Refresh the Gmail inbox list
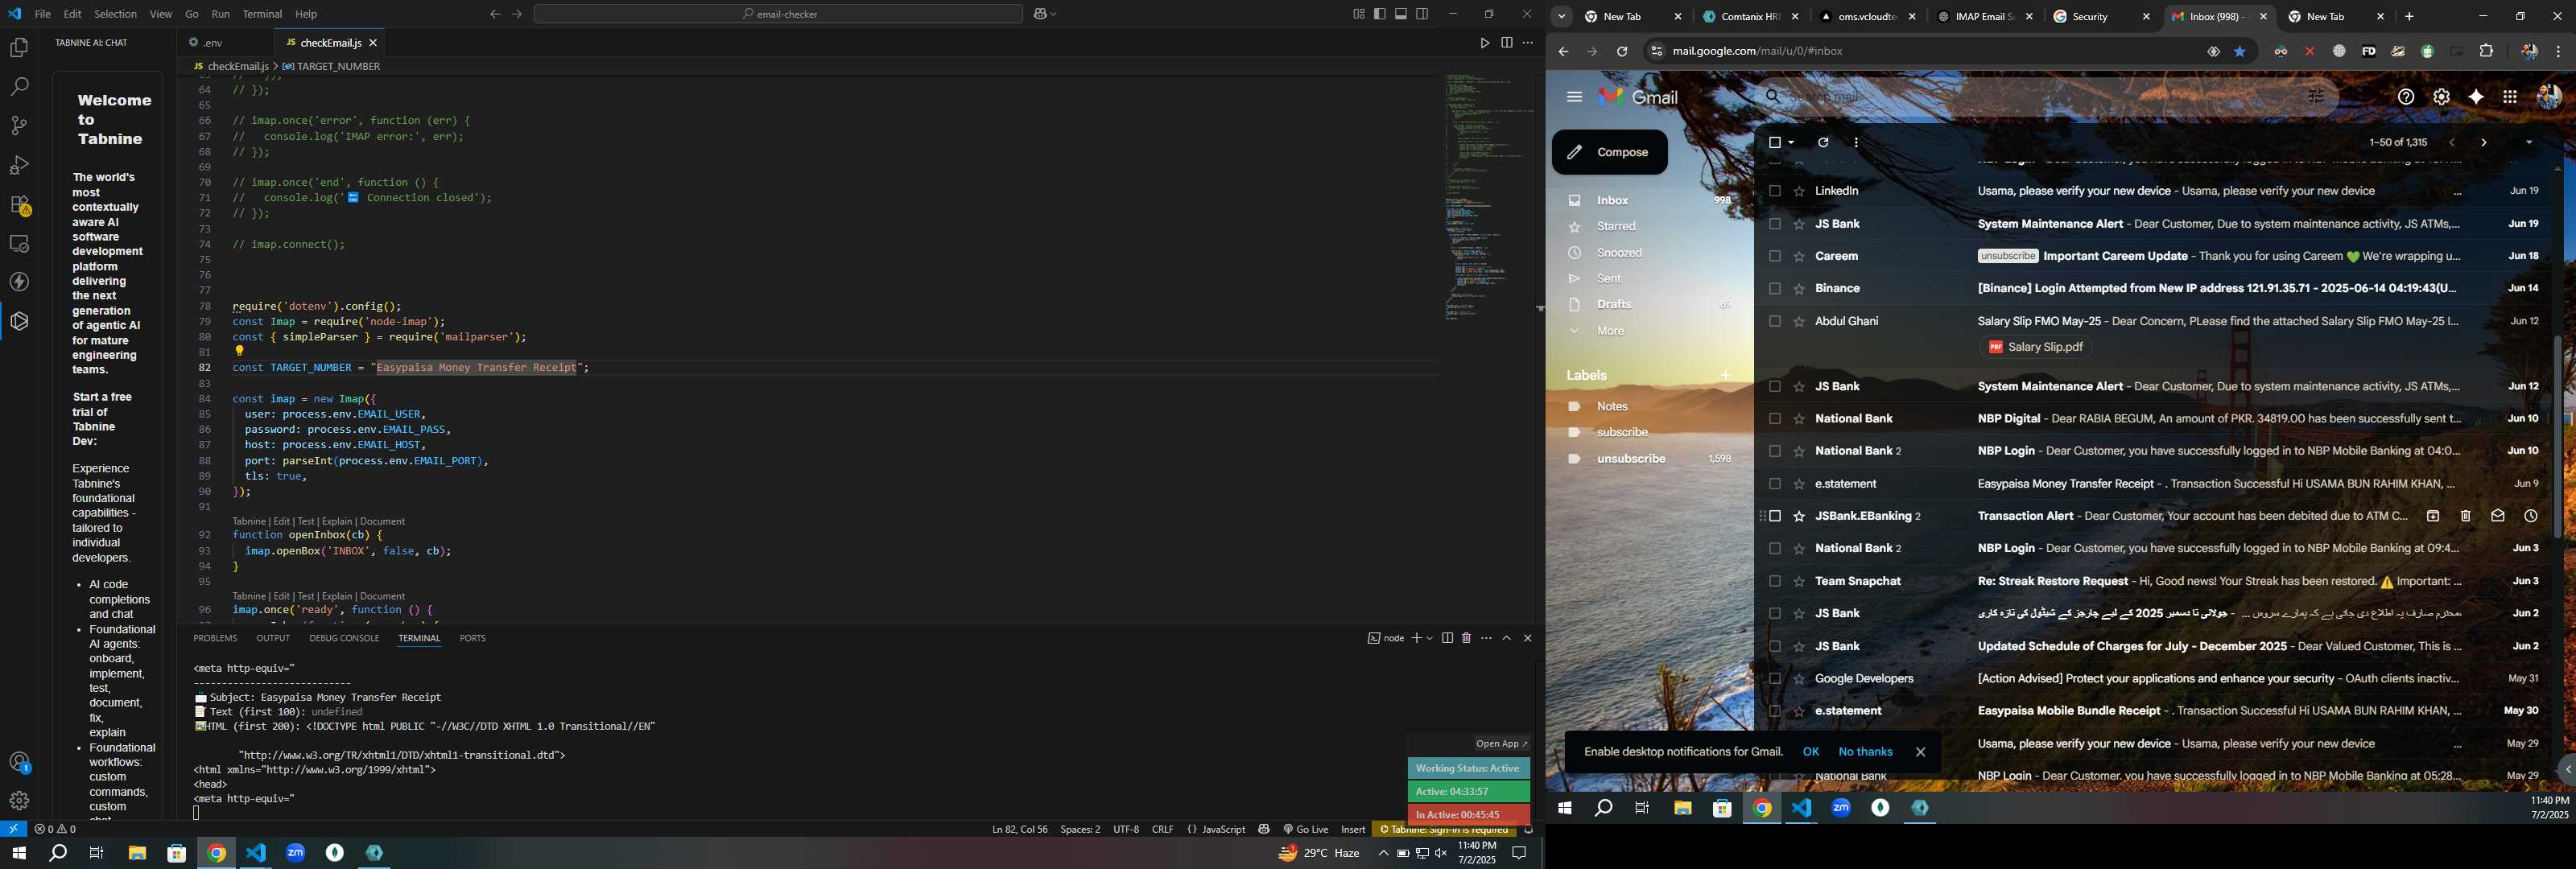This screenshot has height=869, width=2576. coord(1823,143)
